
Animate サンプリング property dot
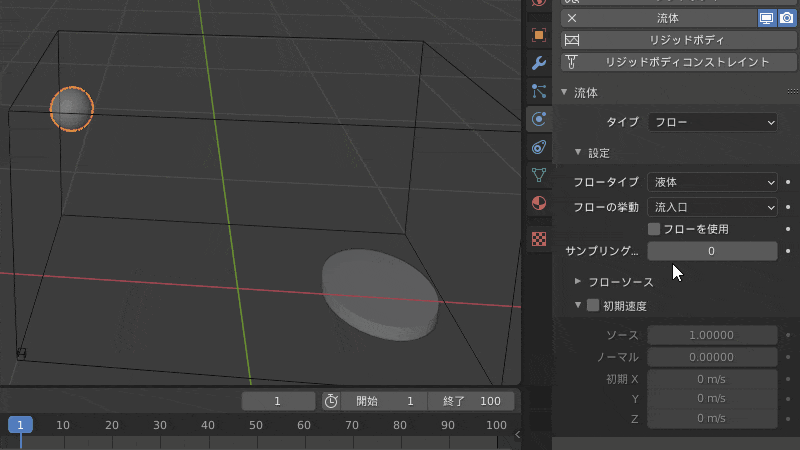[x=788, y=251]
